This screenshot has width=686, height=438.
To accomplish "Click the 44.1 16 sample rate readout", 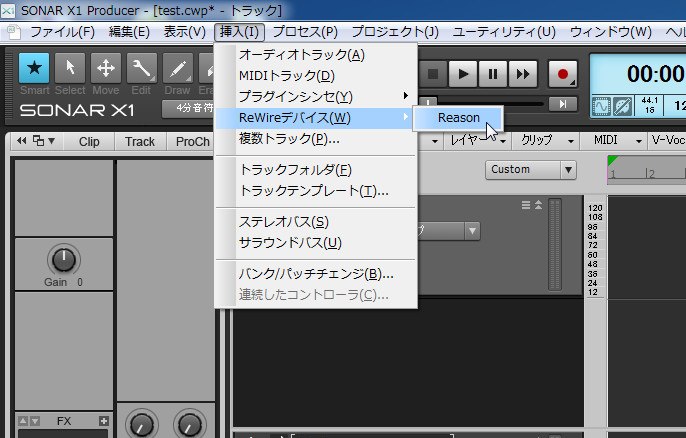I will [x=649, y=105].
